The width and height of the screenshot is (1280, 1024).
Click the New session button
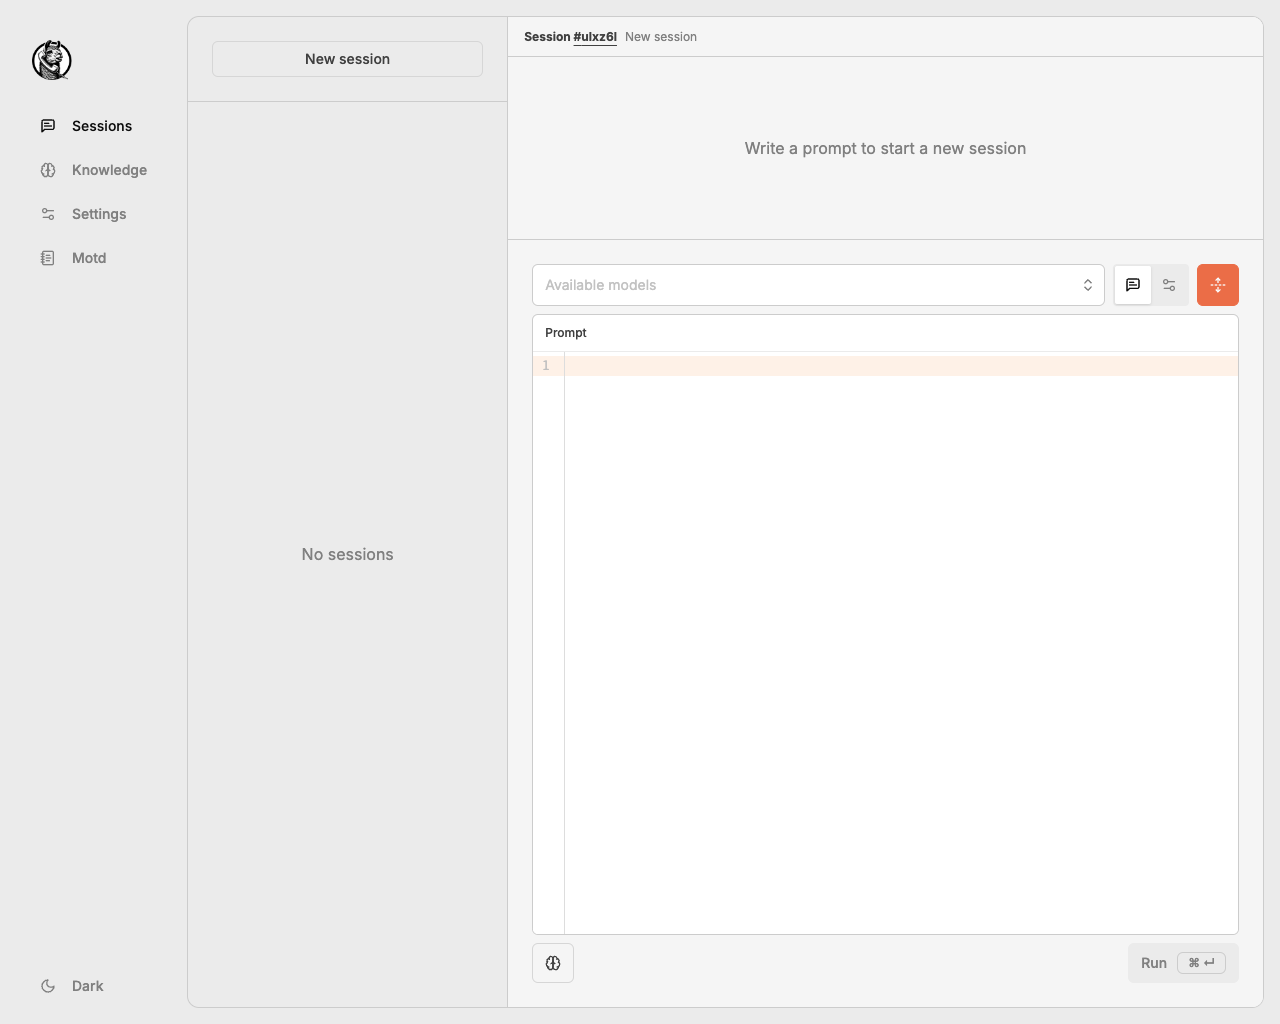point(347,59)
